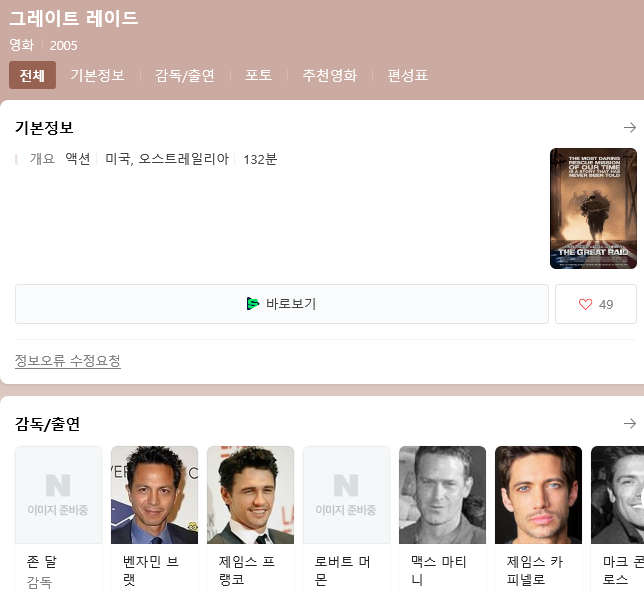The width and height of the screenshot is (644, 592).
Task: Go to the 포토 tab
Action: pyautogui.click(x=258, y=75)
